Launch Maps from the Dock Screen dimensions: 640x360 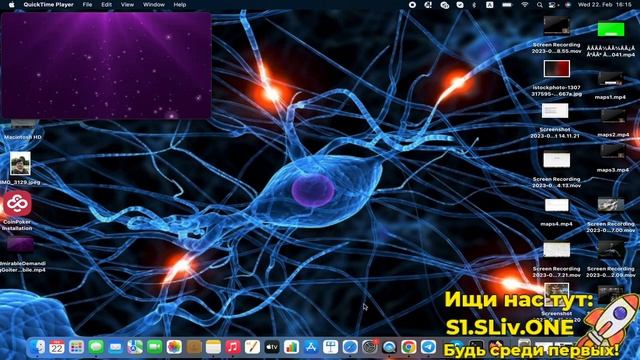tap(135, 347)
